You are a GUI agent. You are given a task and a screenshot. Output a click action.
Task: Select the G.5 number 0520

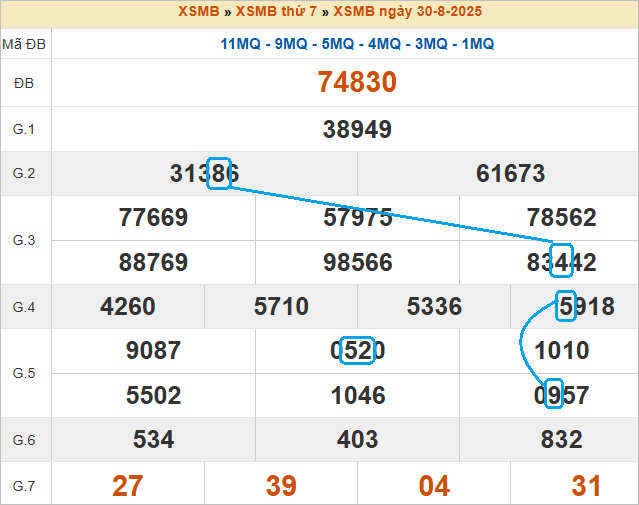click(357, 350)
